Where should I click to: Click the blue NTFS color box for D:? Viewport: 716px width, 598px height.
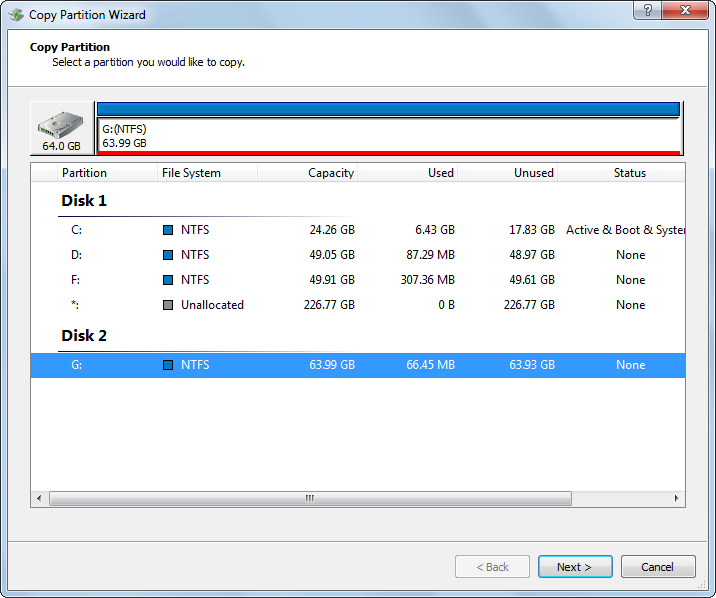click(168, 255)
